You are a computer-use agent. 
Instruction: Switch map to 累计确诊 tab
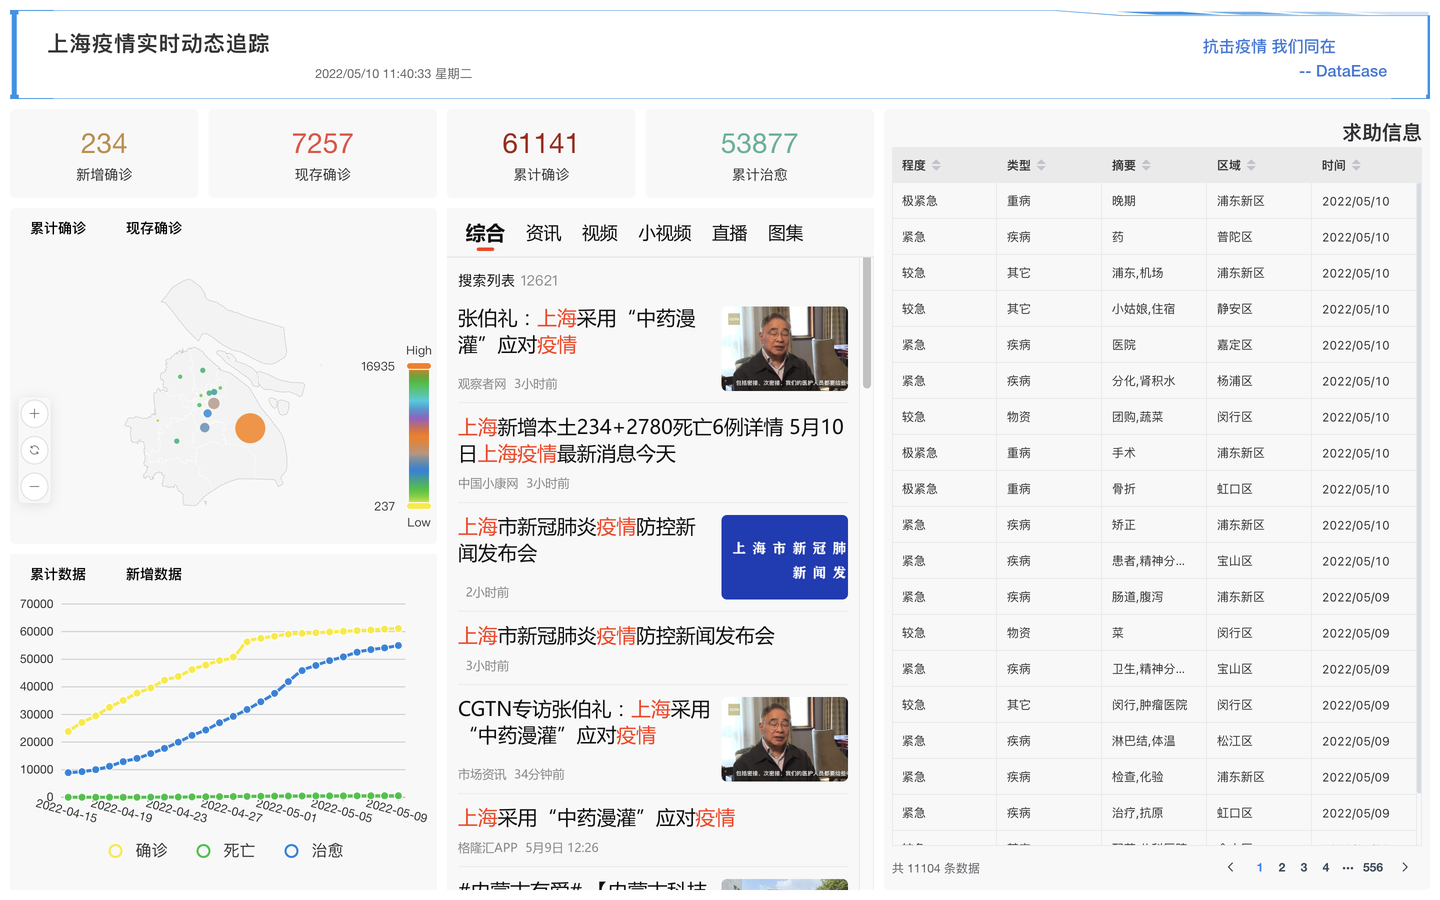(x=58, y=228)
